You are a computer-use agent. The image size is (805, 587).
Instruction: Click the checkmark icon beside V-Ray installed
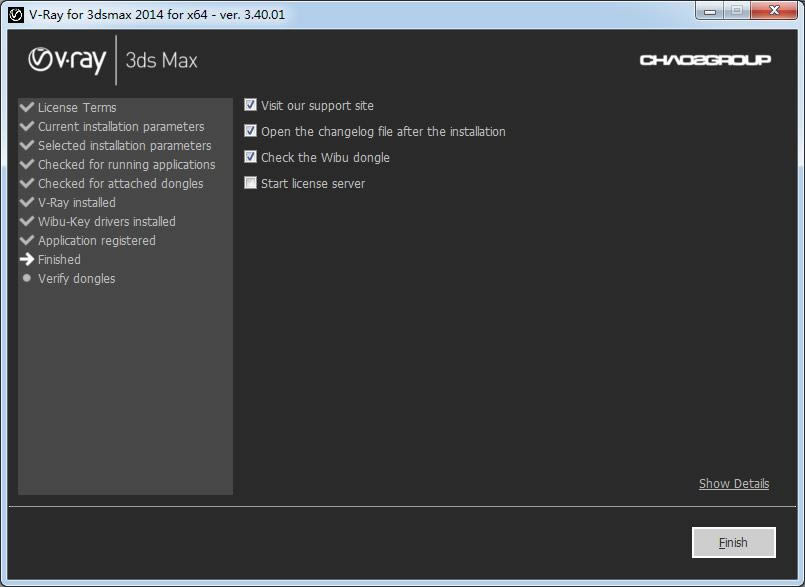click(27, 202)
